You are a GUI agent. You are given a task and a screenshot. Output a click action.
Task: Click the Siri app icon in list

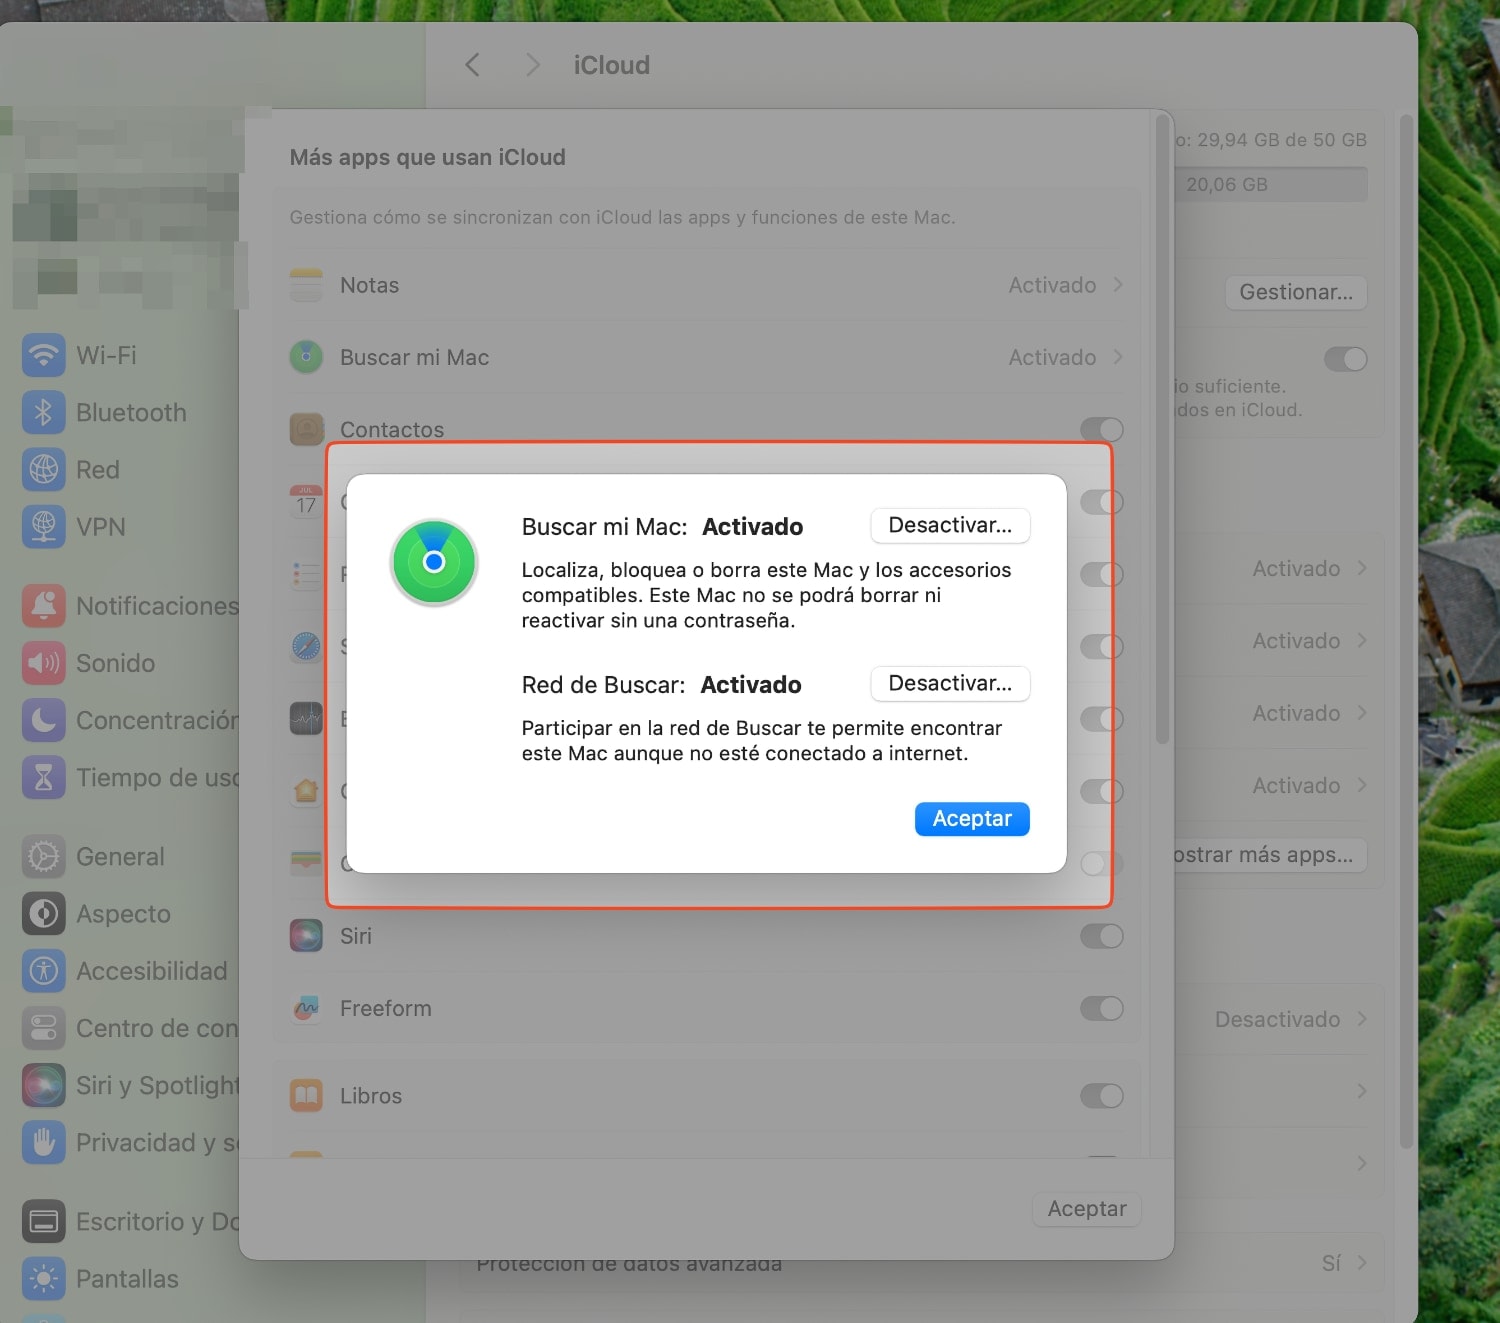306,936
